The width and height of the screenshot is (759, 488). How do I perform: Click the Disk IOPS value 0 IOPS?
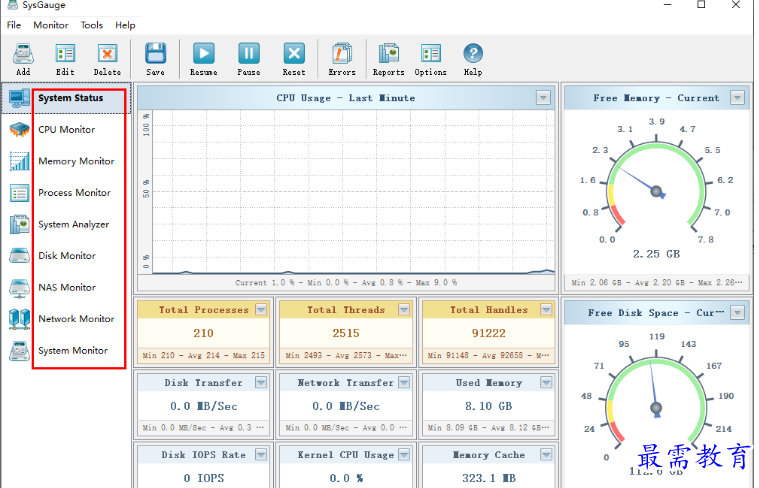204,478
